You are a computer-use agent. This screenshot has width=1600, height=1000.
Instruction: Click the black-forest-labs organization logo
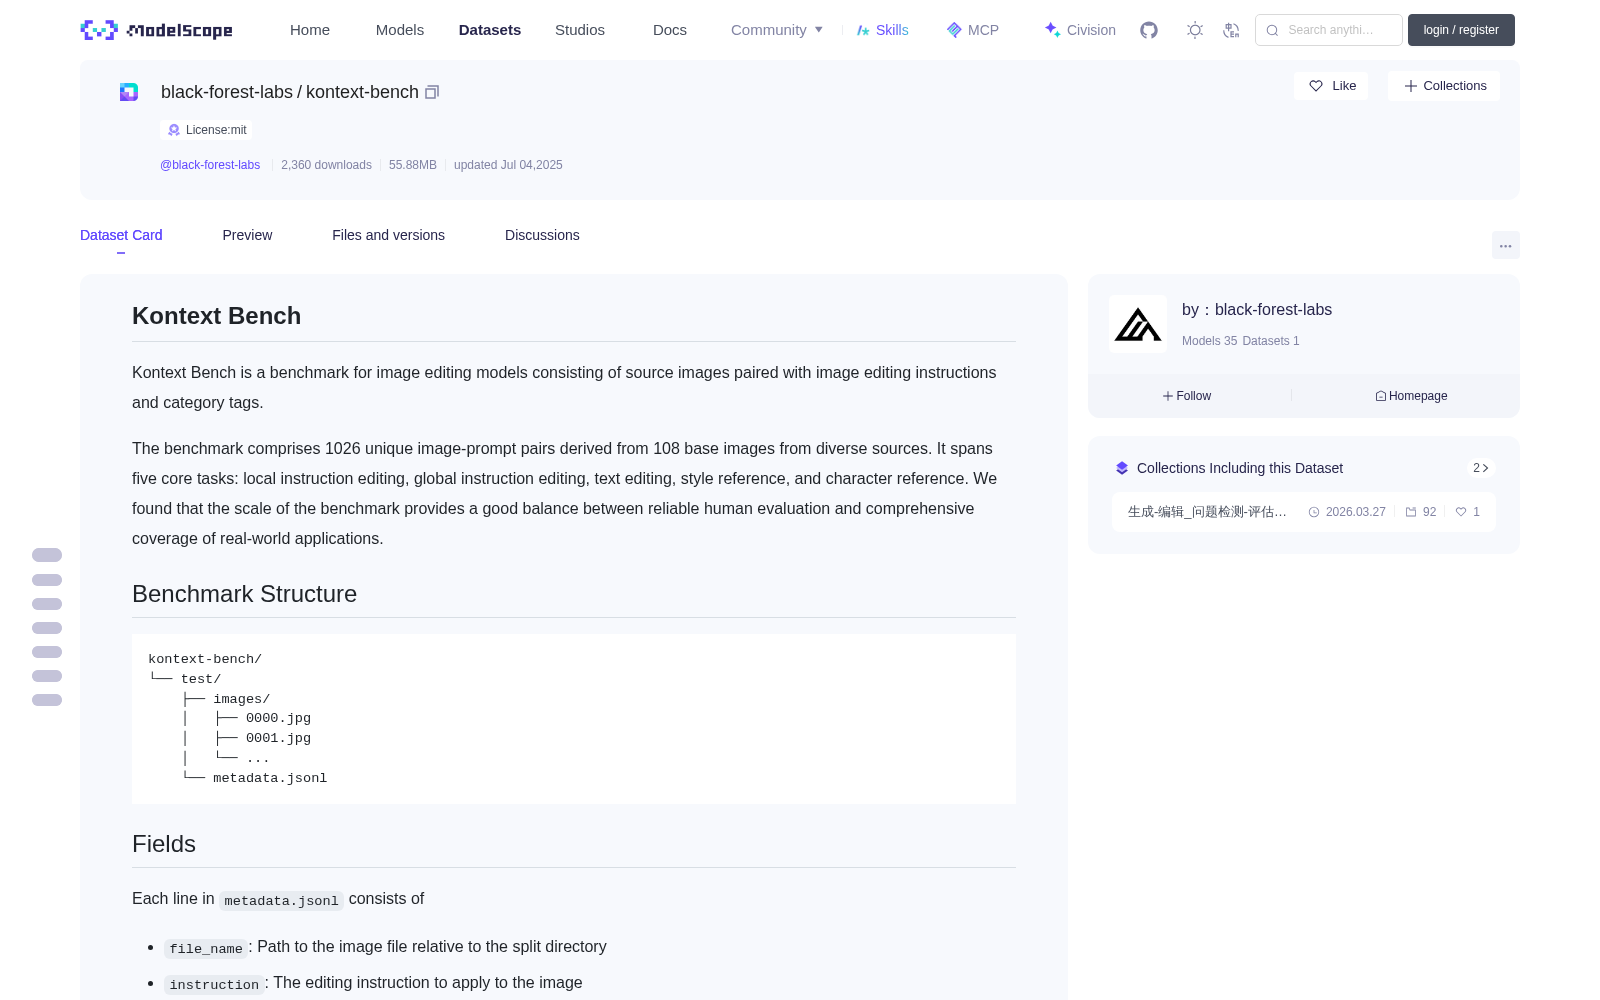pos(1138,324)
